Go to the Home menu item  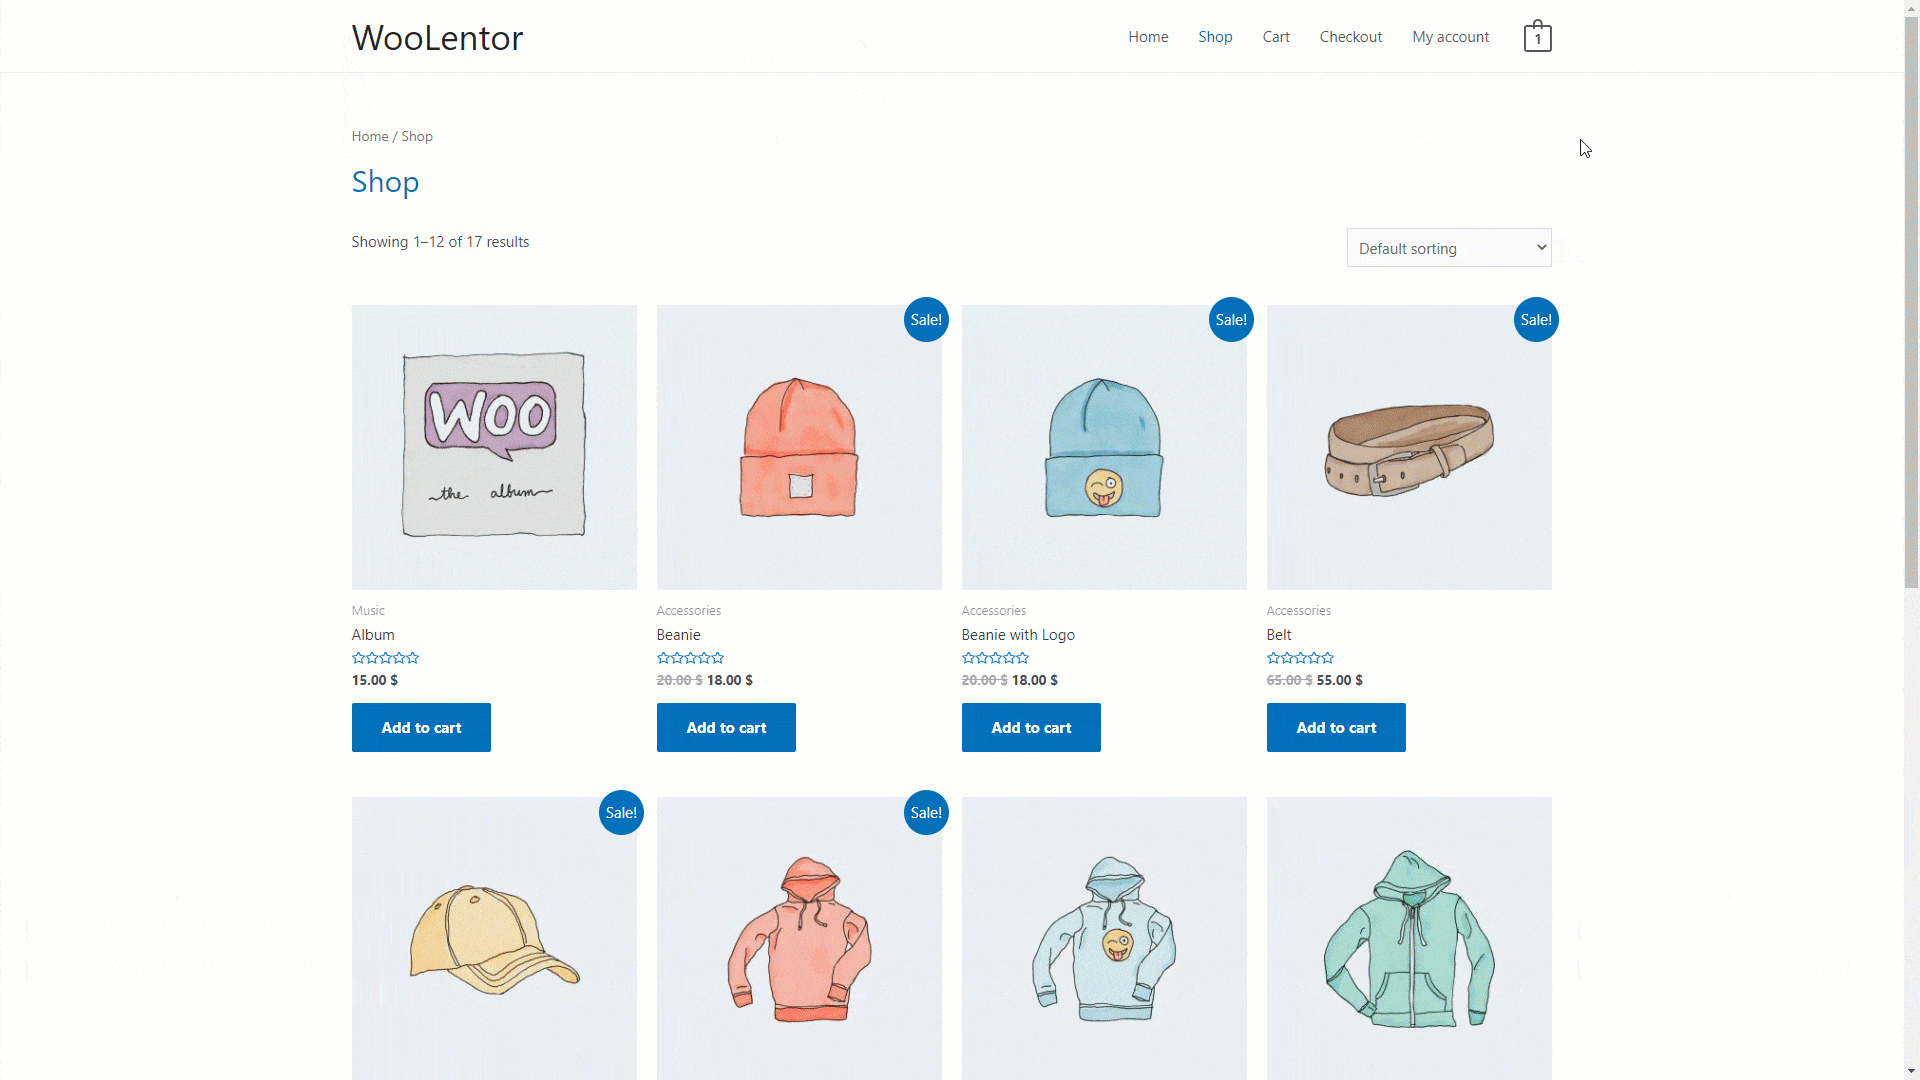[1148, 37]
